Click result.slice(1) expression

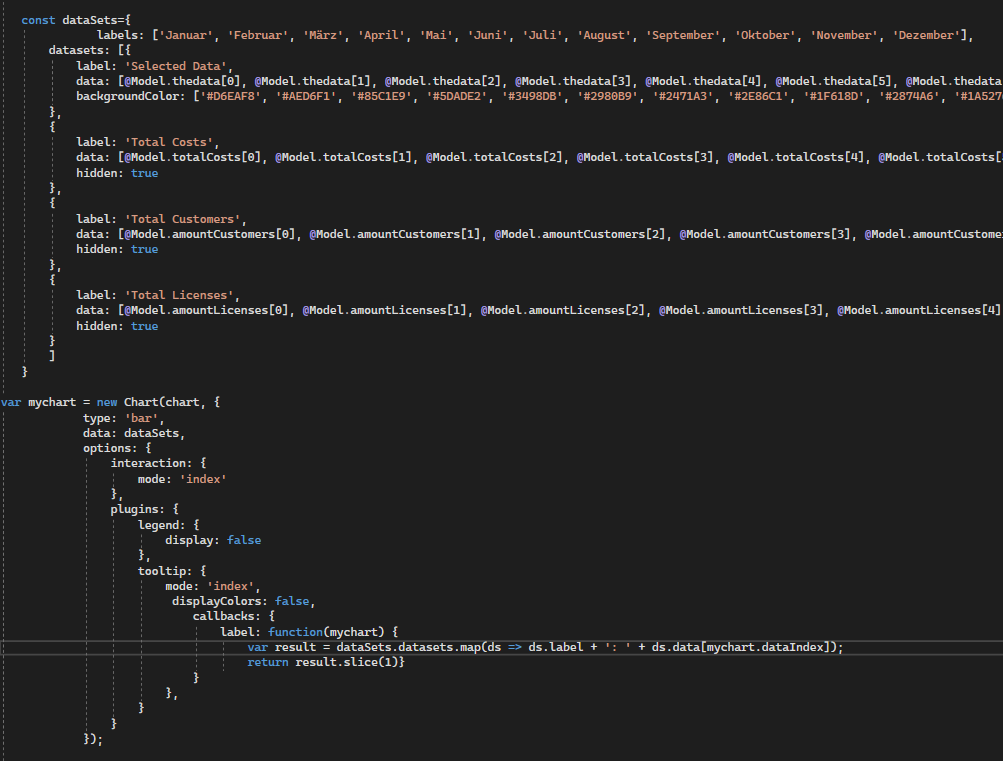tap(347, 662)
